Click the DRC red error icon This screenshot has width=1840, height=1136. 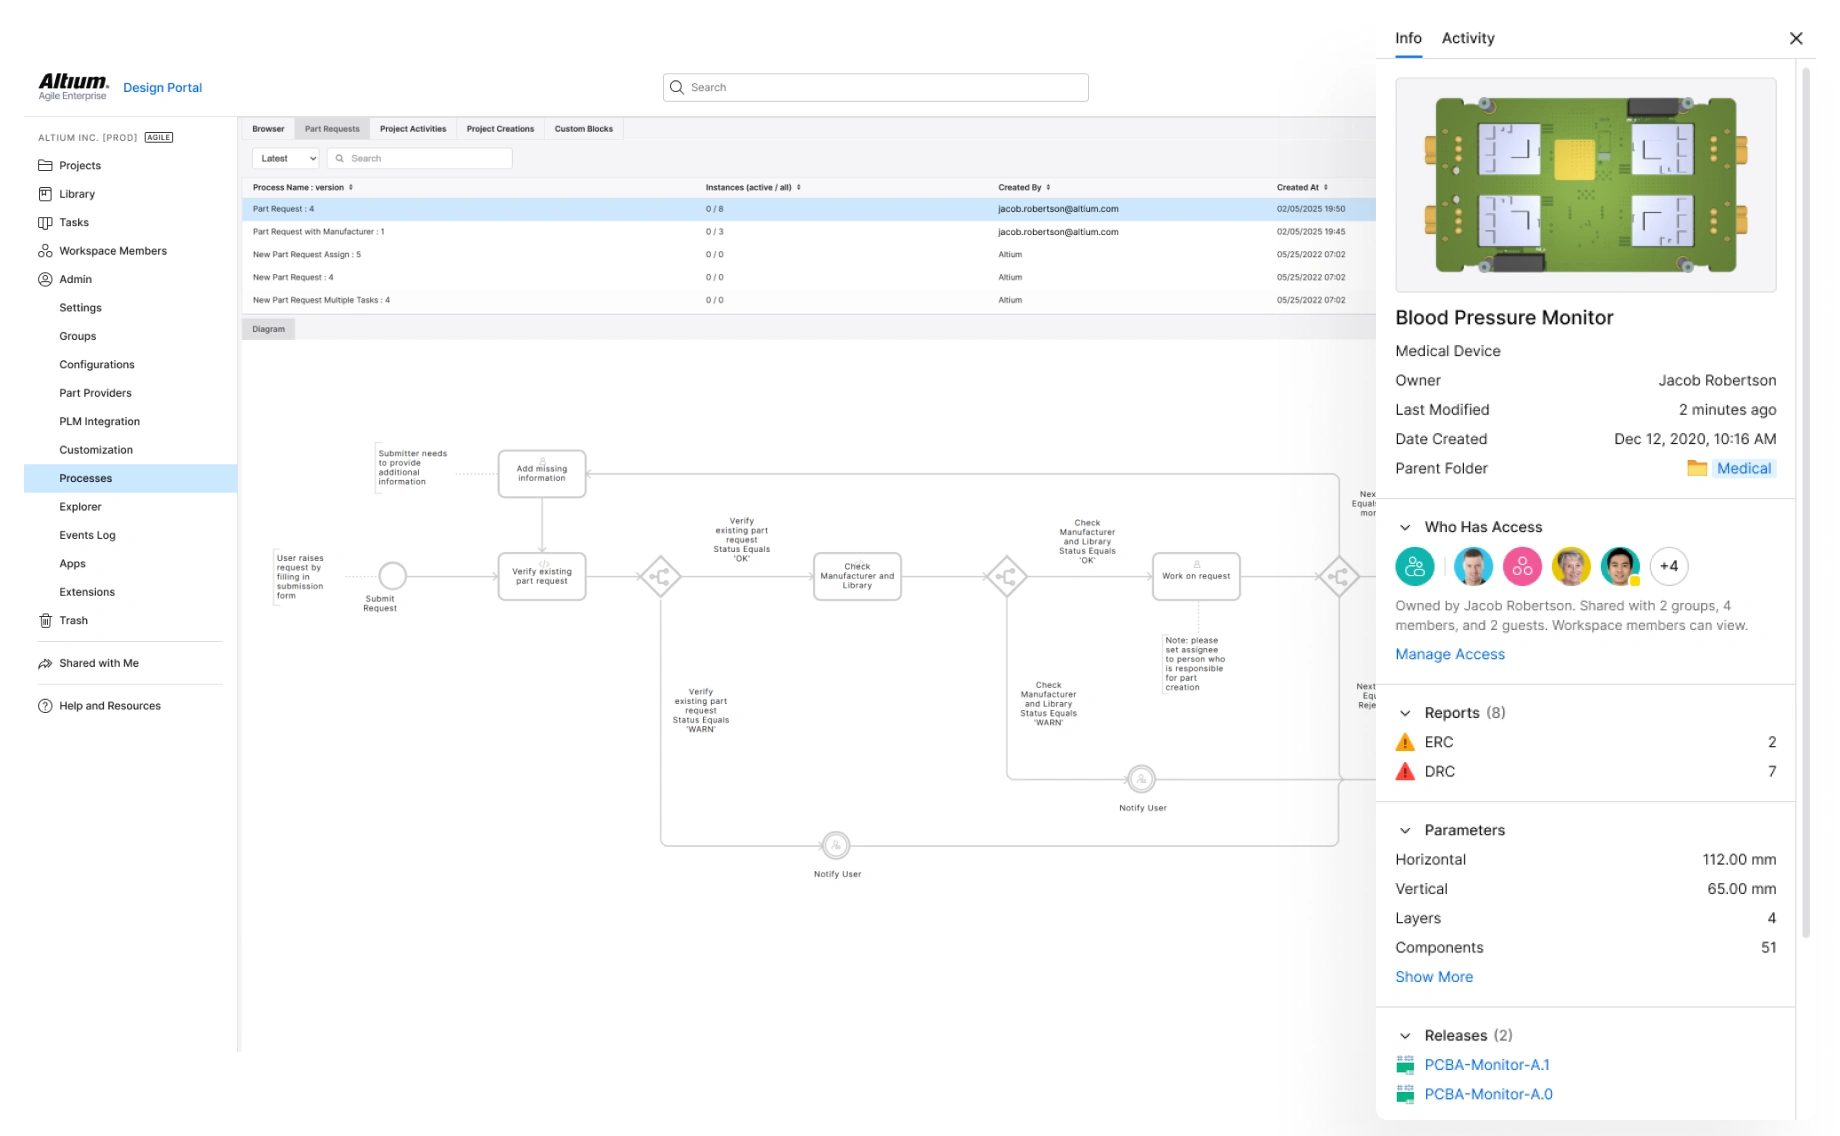(x=1405, y=771)
